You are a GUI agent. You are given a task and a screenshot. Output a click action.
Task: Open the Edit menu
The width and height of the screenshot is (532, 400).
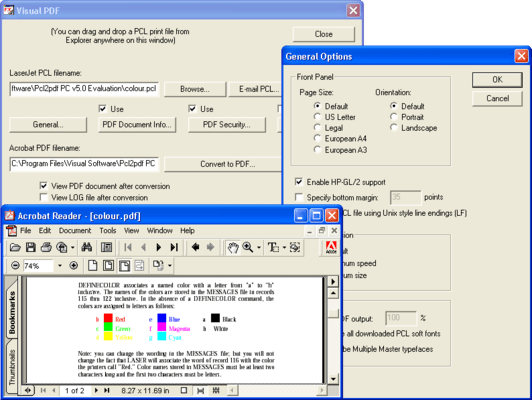coord(44,230)
